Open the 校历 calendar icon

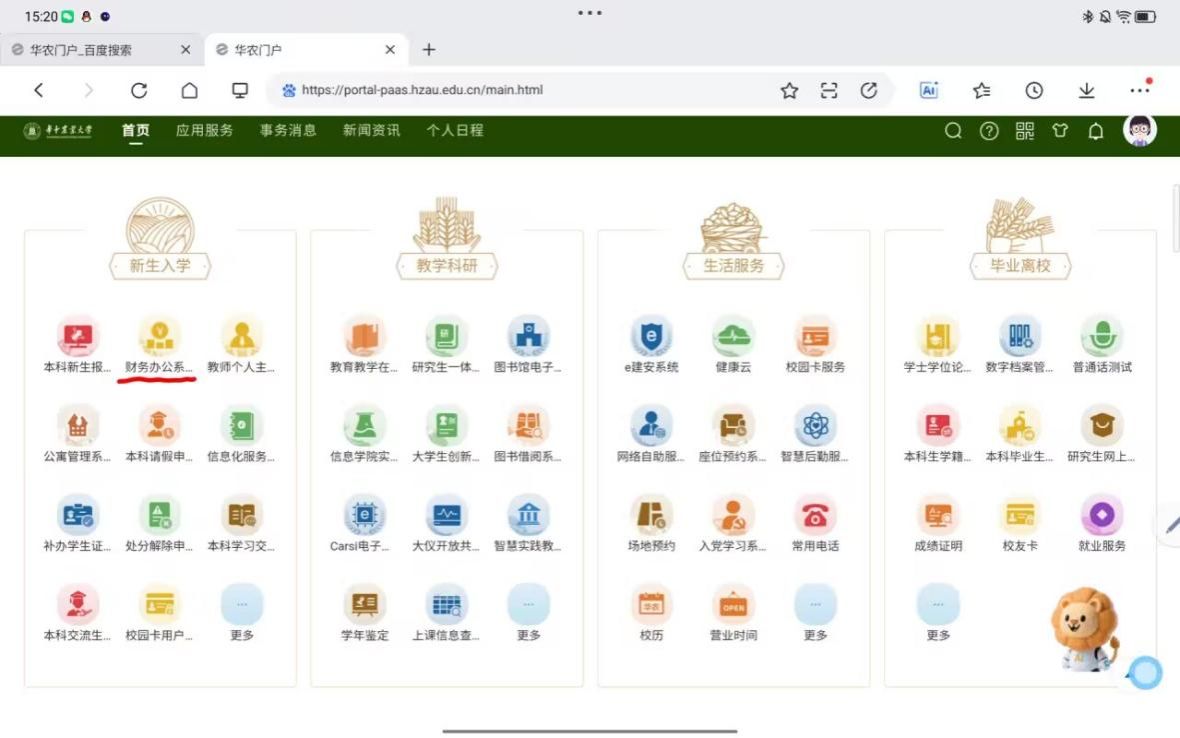(651, 606)
